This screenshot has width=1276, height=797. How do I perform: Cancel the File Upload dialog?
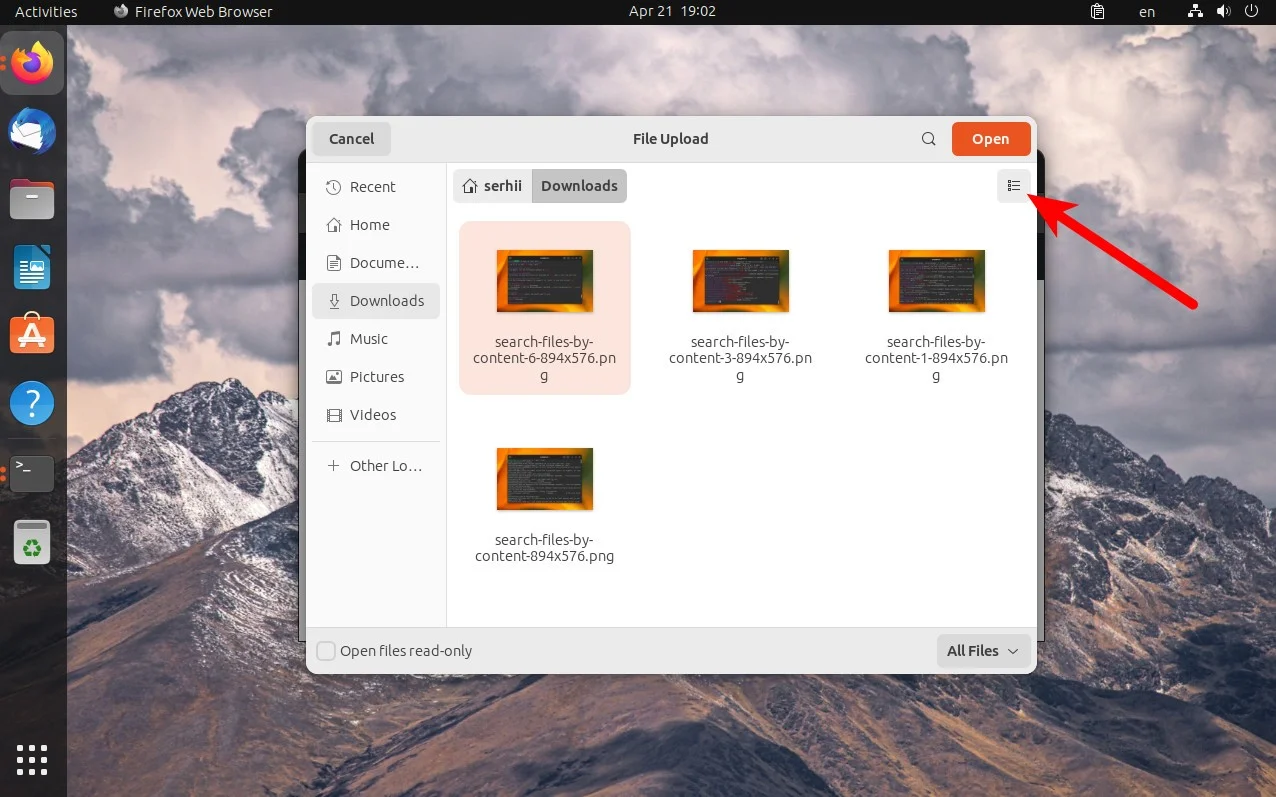(351, 139)
